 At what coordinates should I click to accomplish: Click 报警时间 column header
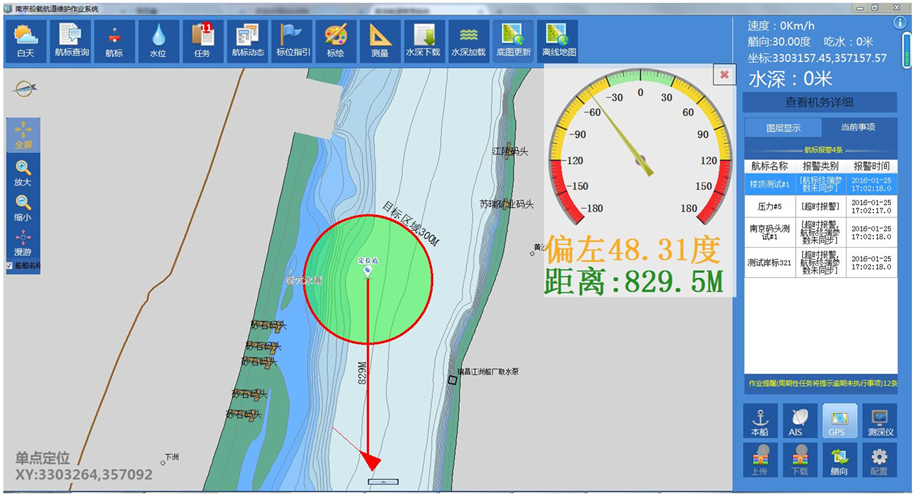point(872,166)
